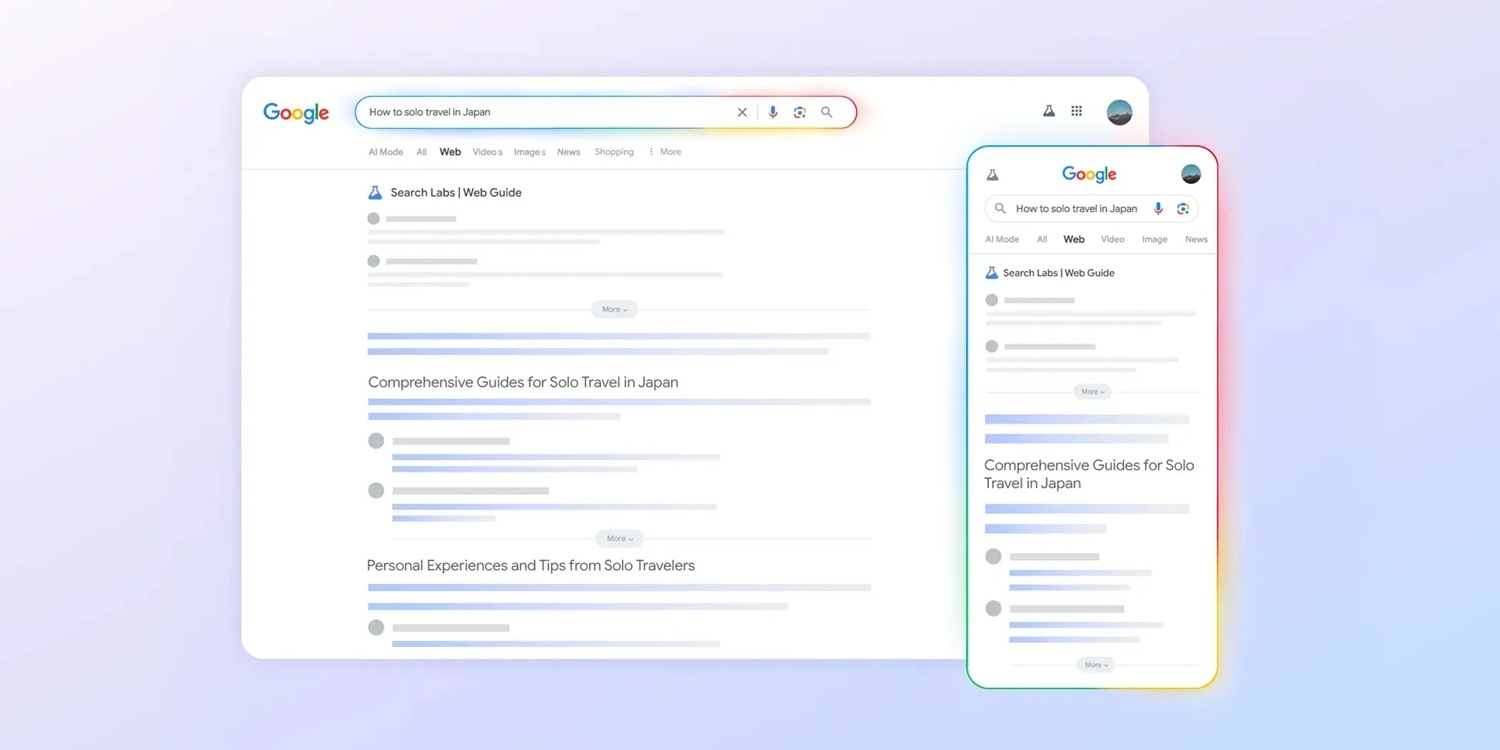Click the desktop magnifier search icon

click(x=827, y=112)
